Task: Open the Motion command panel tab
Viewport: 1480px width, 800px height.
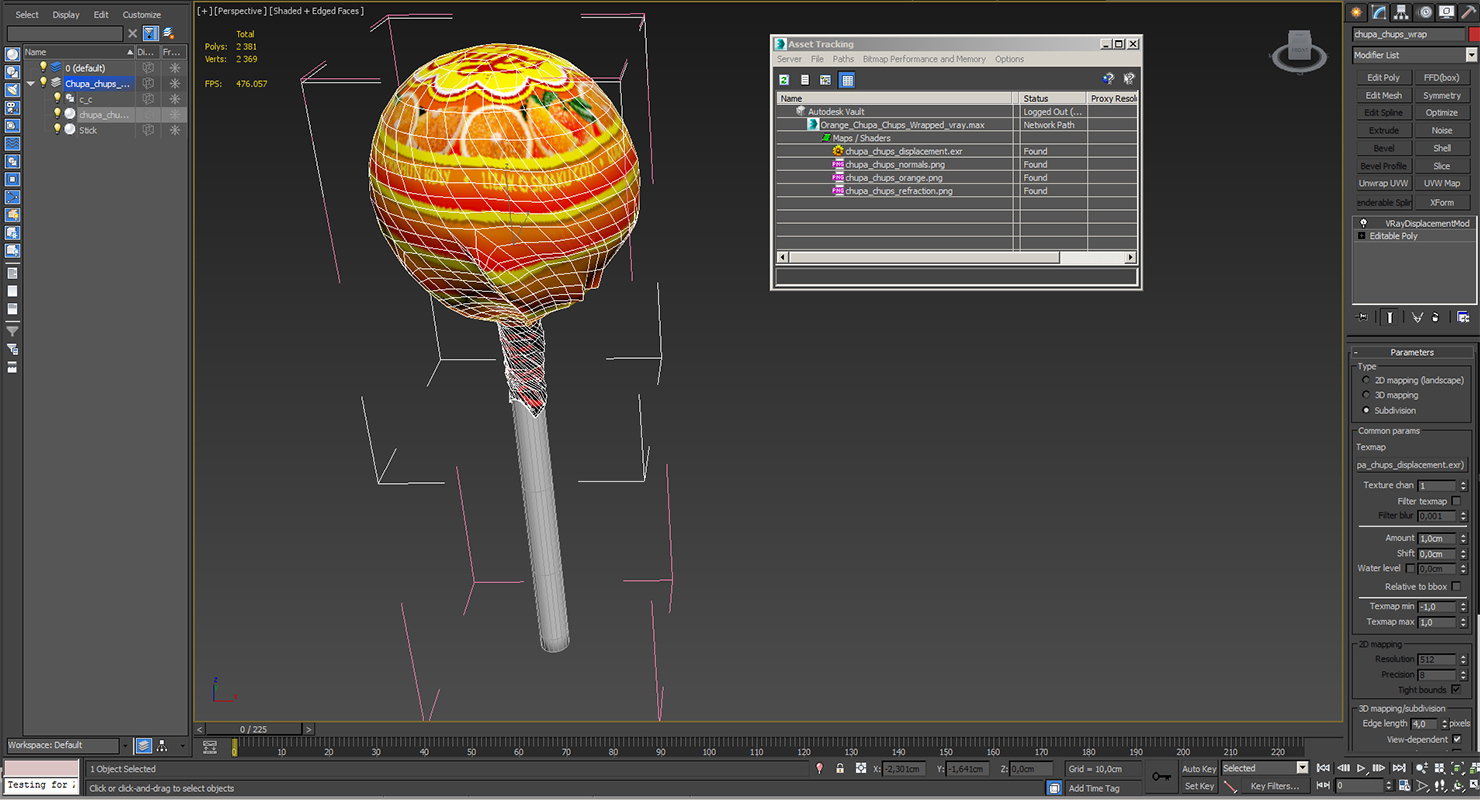Action: click(1425, 12)
